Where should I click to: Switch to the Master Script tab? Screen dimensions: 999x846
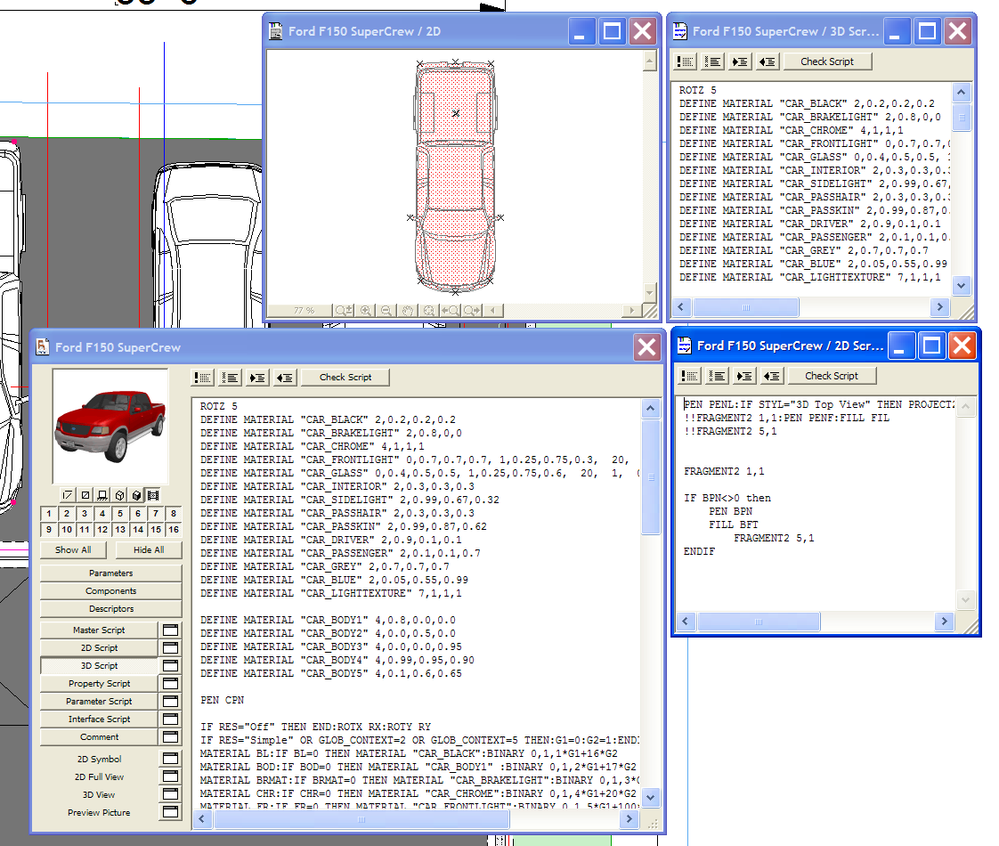99,630
